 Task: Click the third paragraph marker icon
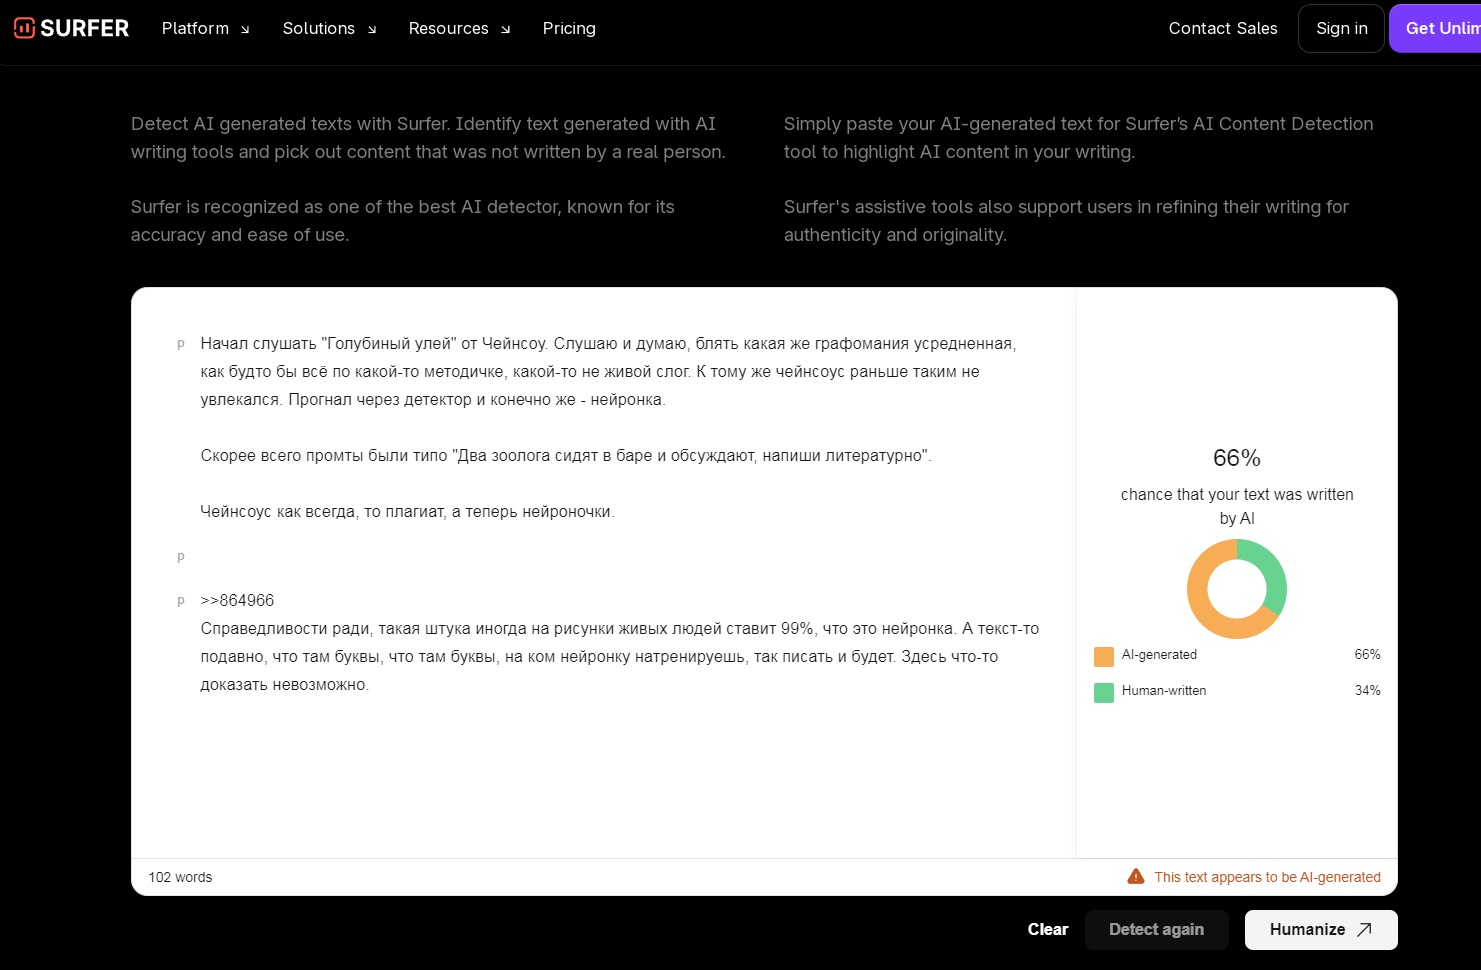click(x=181, y=601)
